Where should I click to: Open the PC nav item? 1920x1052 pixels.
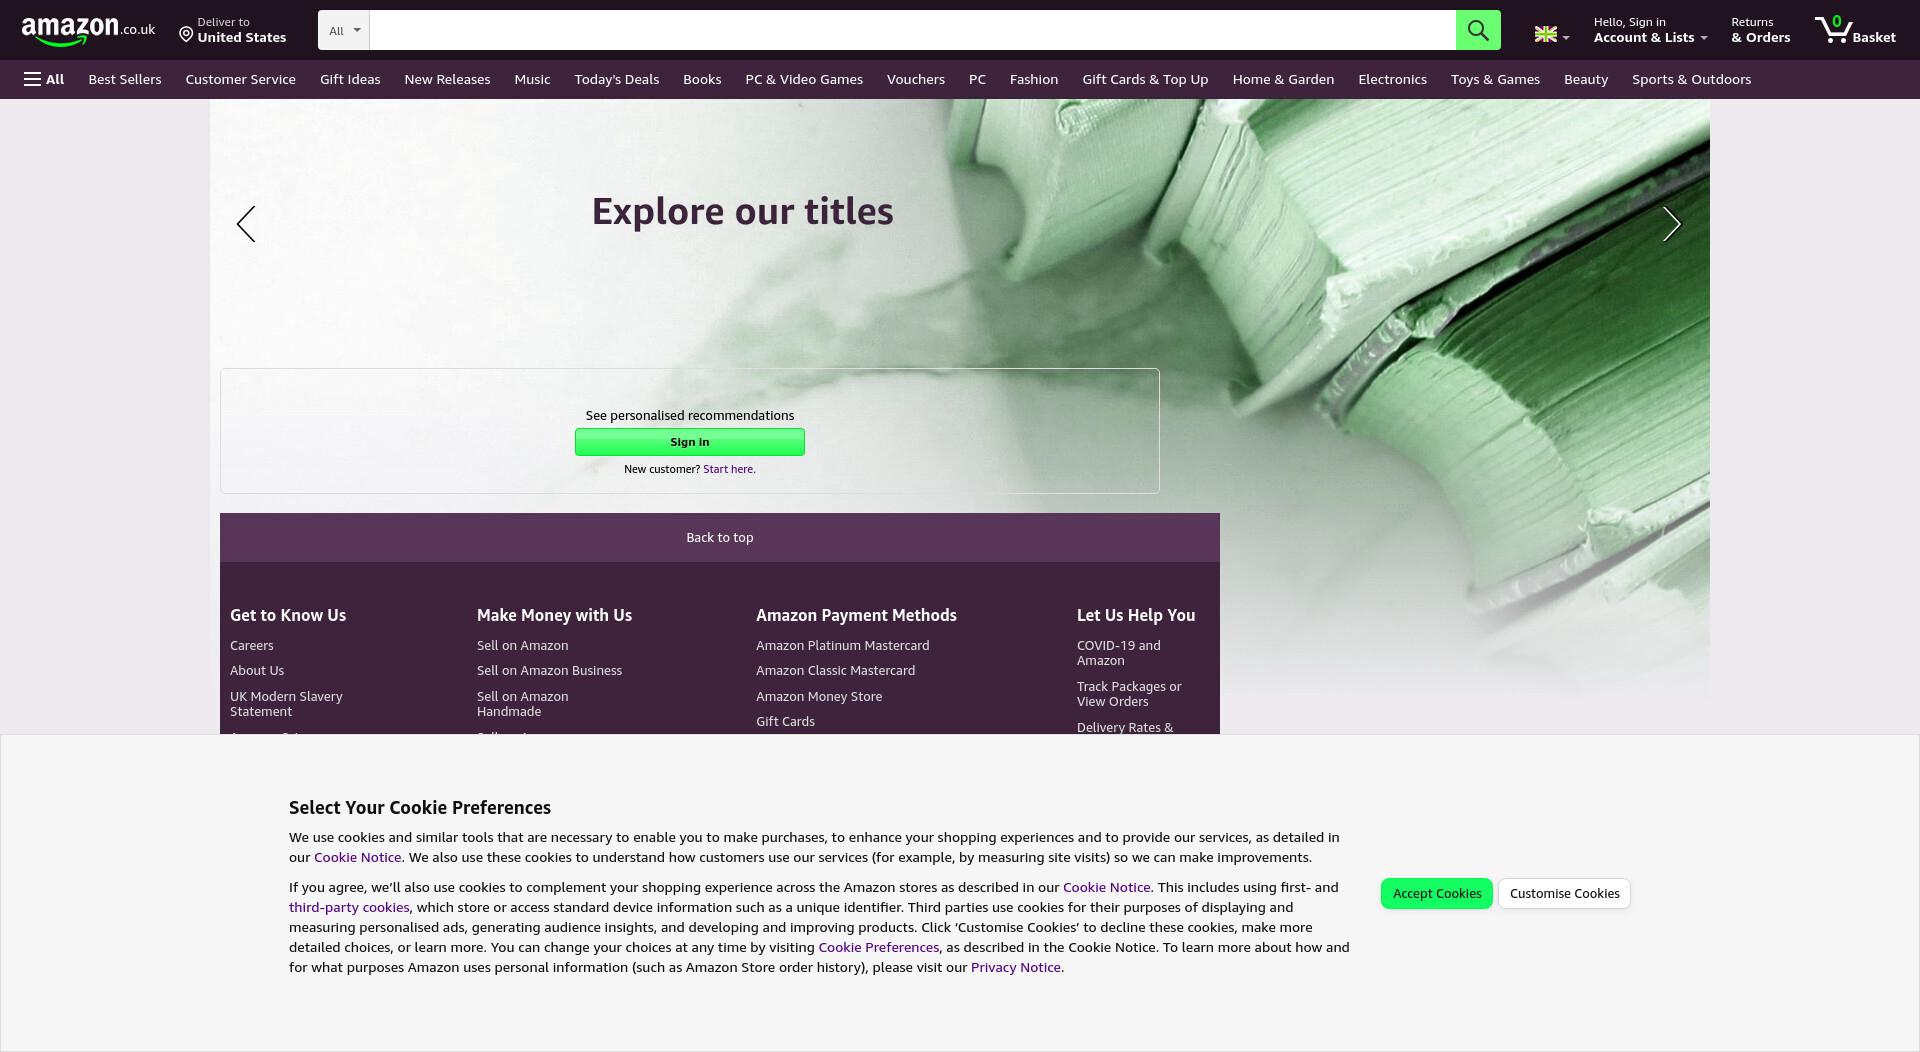pos(977,79)
